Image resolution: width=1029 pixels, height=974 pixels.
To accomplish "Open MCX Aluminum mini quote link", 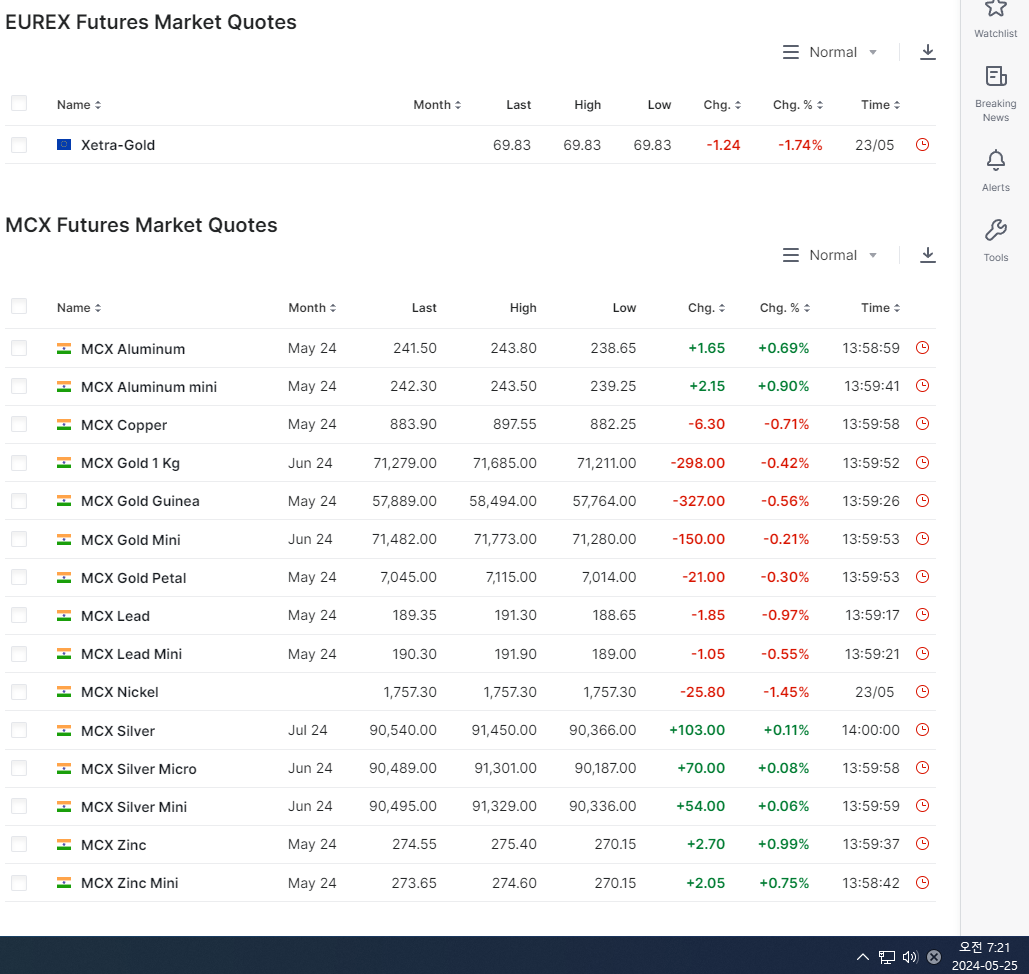I will (x=149, y=387).
